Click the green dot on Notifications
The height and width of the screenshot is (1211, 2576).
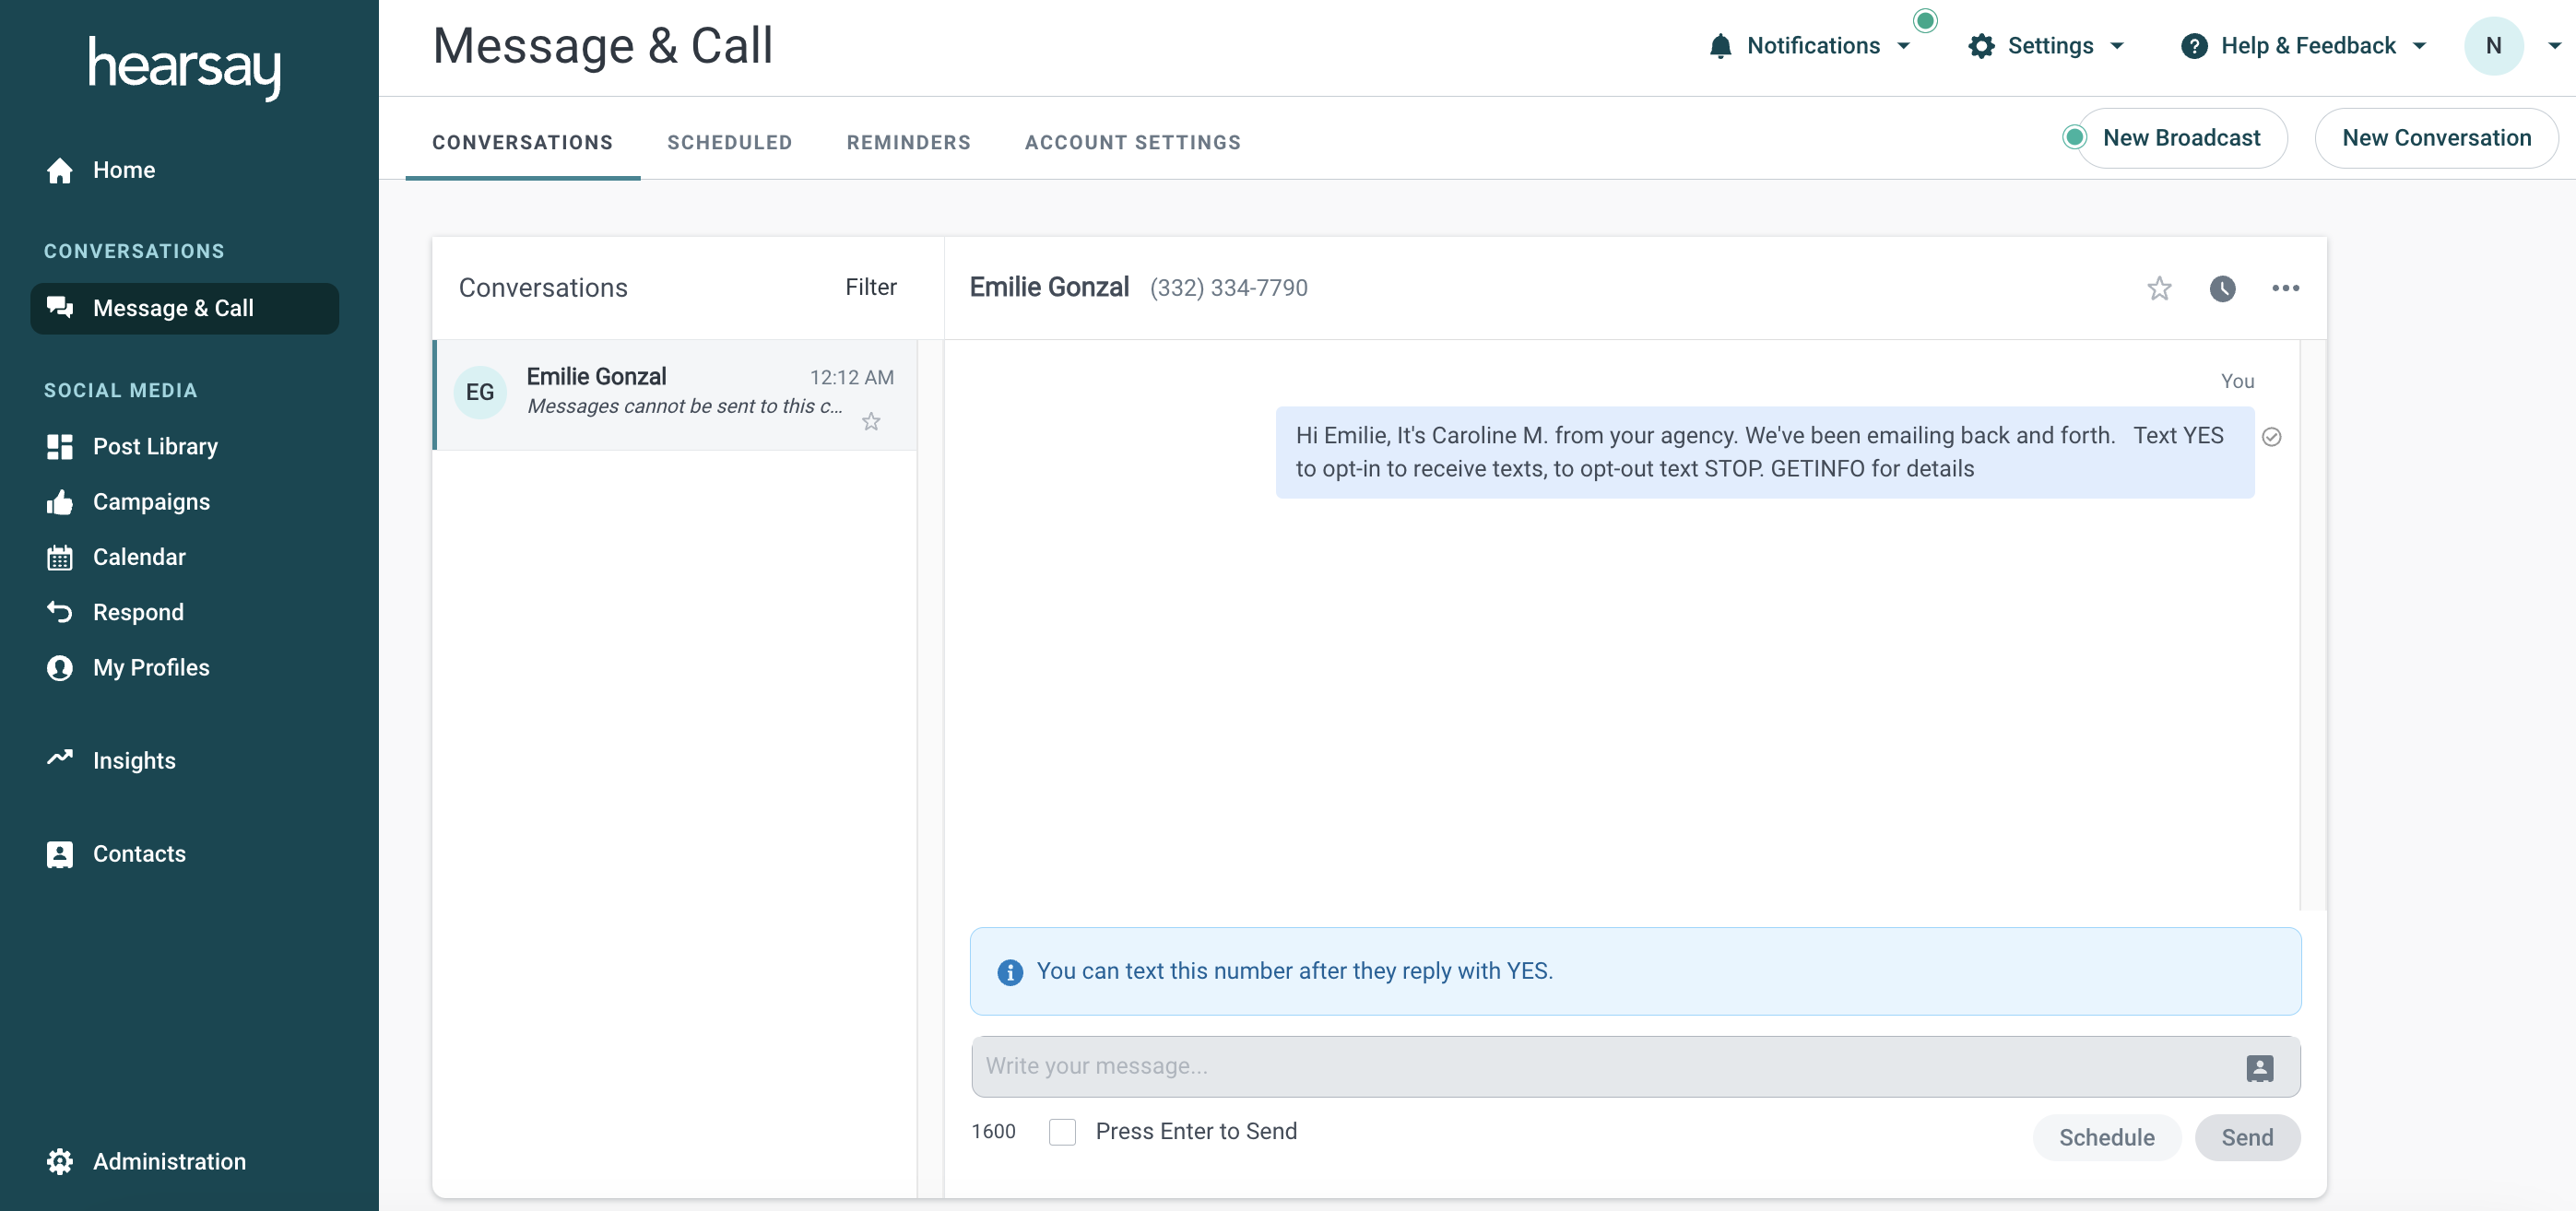(1925, 20)
